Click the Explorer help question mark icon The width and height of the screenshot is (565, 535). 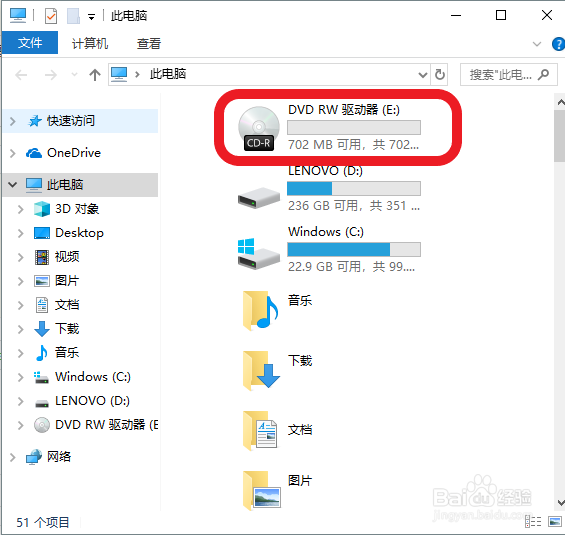(558, 44)
